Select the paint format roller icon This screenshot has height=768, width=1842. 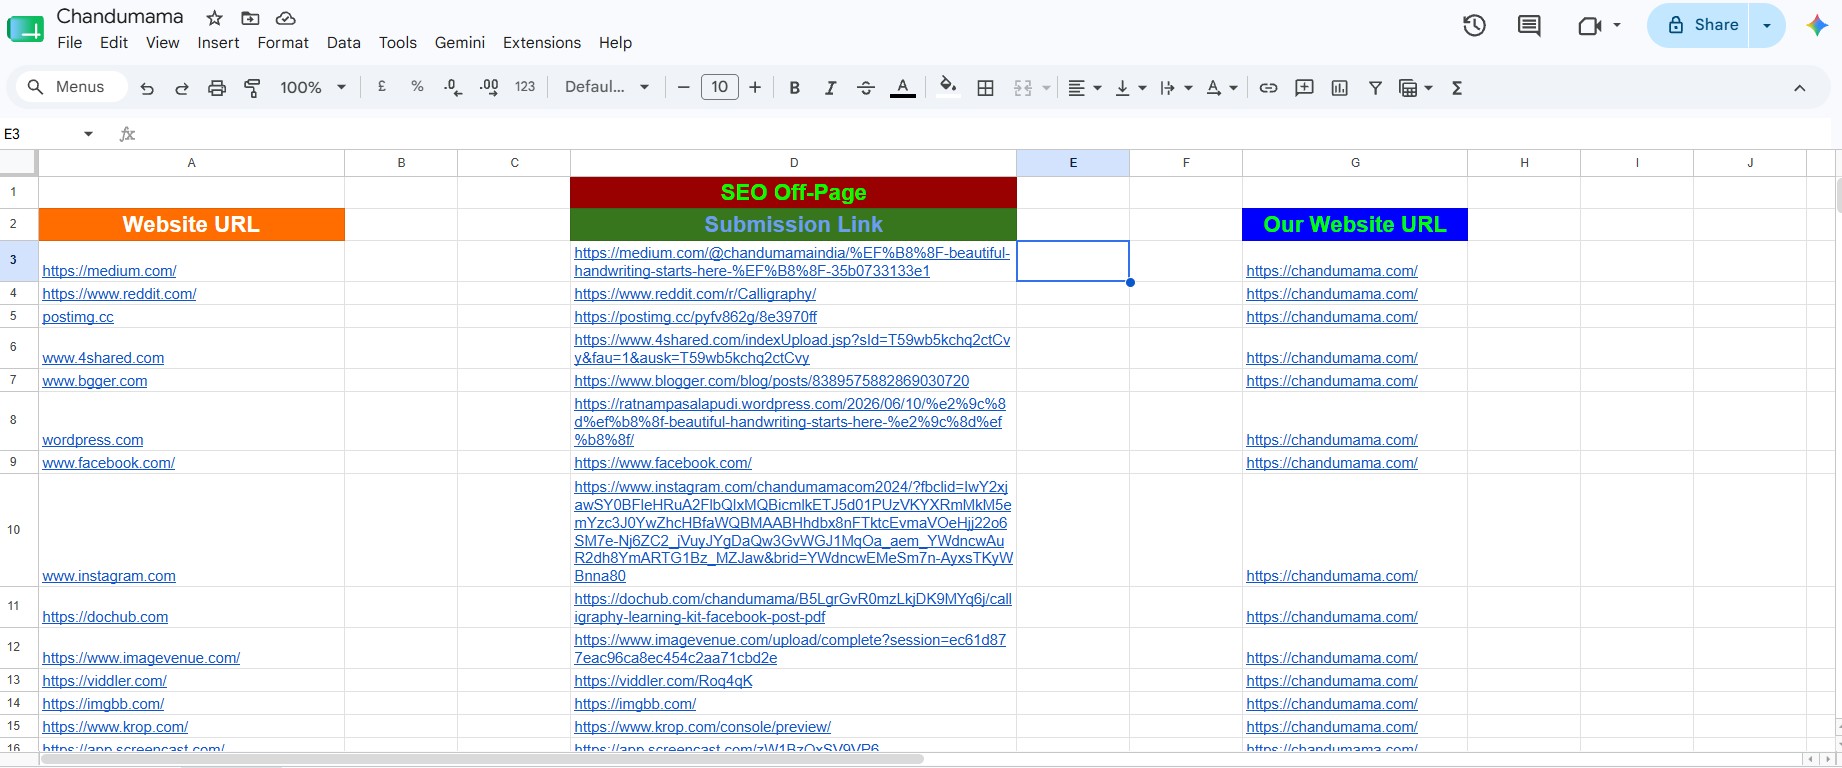pyautogui.click(x=252, y=88)
